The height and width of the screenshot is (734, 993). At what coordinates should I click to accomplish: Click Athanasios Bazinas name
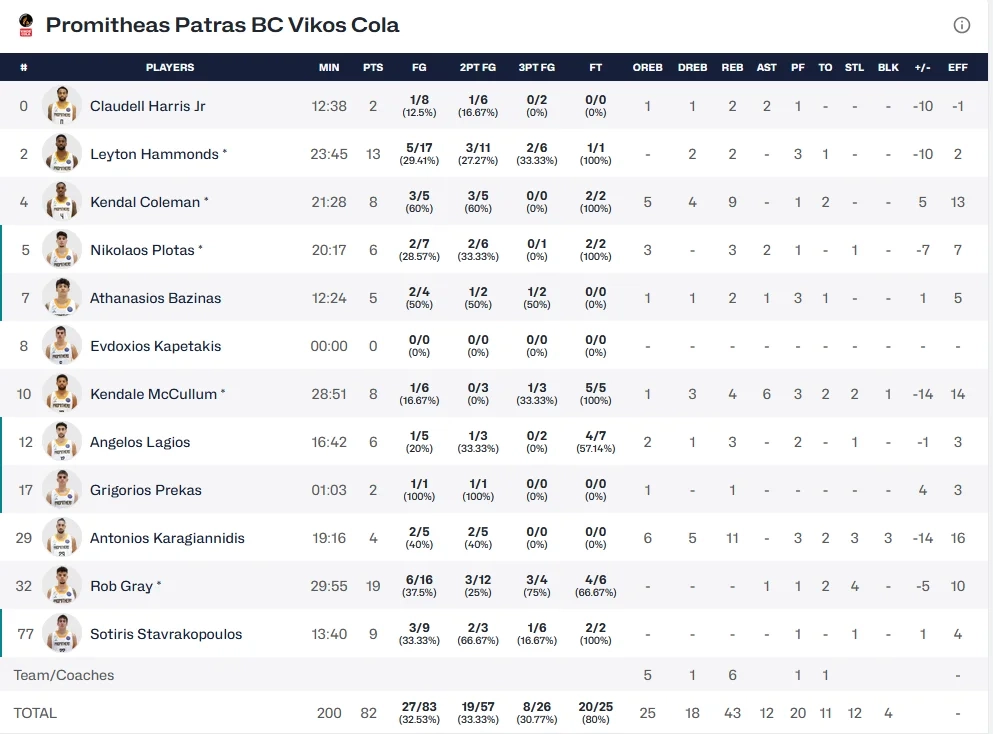[155, 298]
